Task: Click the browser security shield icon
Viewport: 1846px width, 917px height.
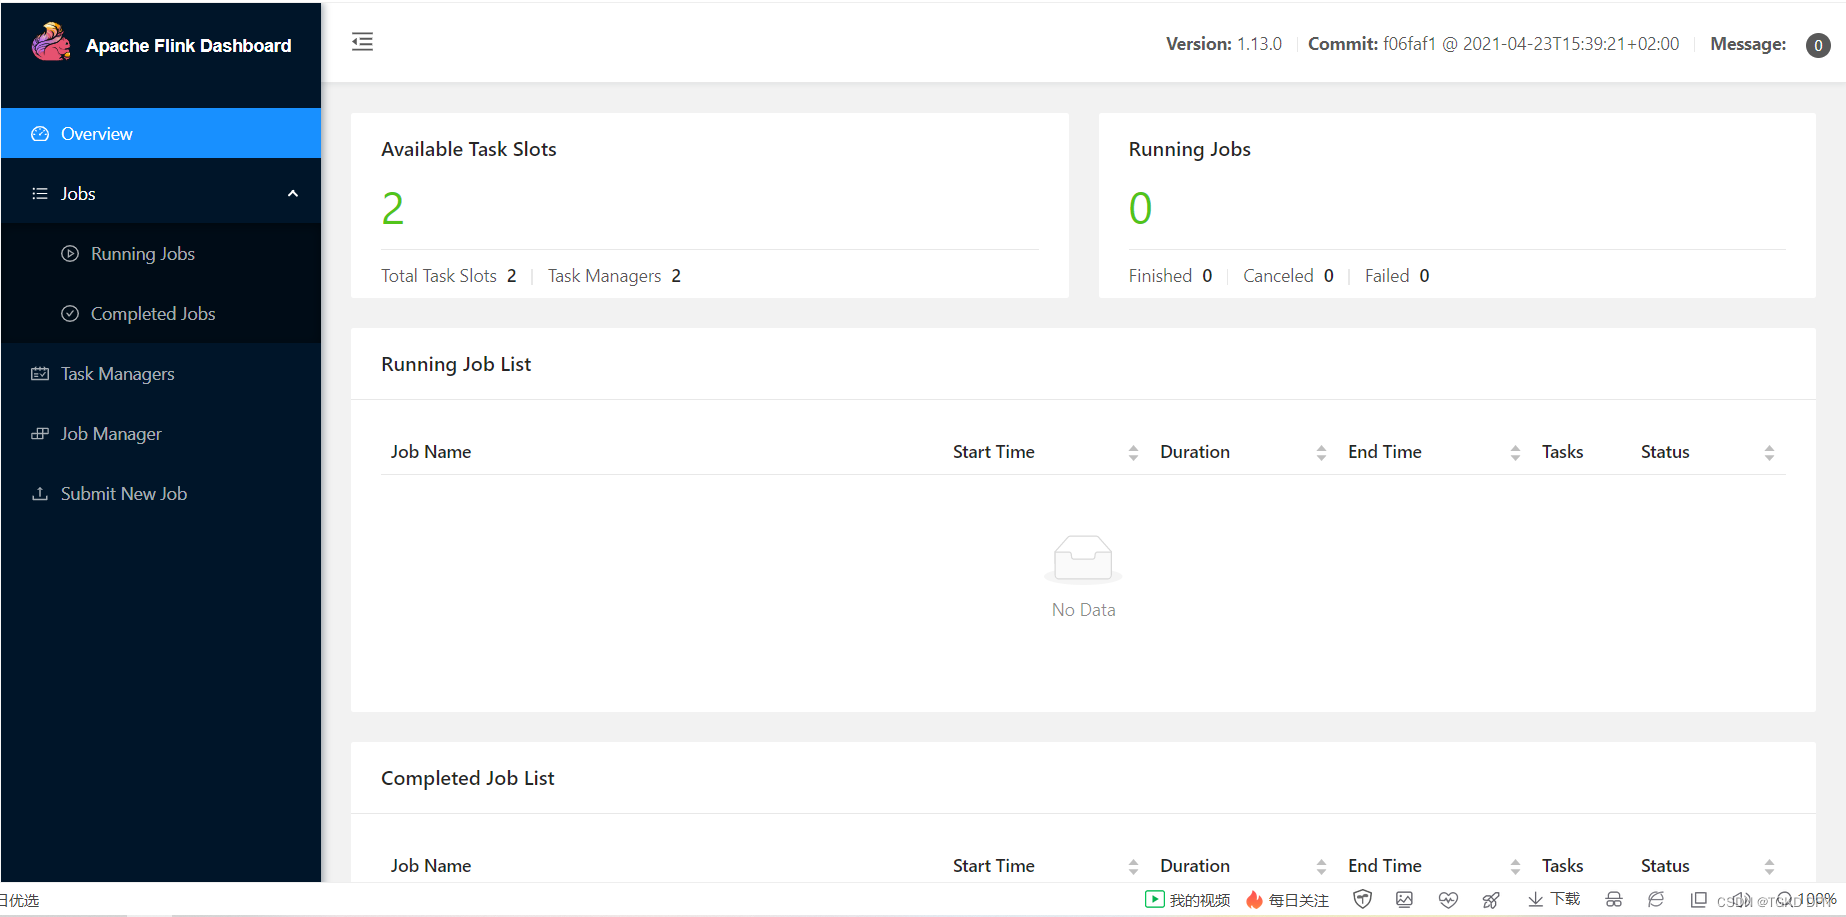Action: (1362, 899)
